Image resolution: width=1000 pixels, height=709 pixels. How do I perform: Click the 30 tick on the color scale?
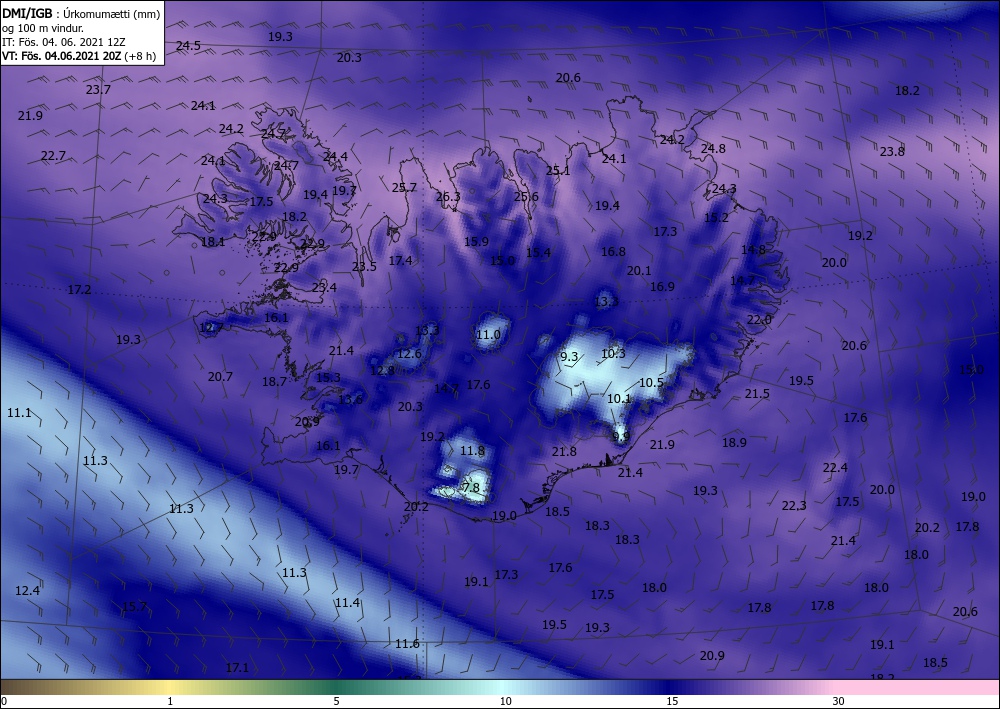838,702
